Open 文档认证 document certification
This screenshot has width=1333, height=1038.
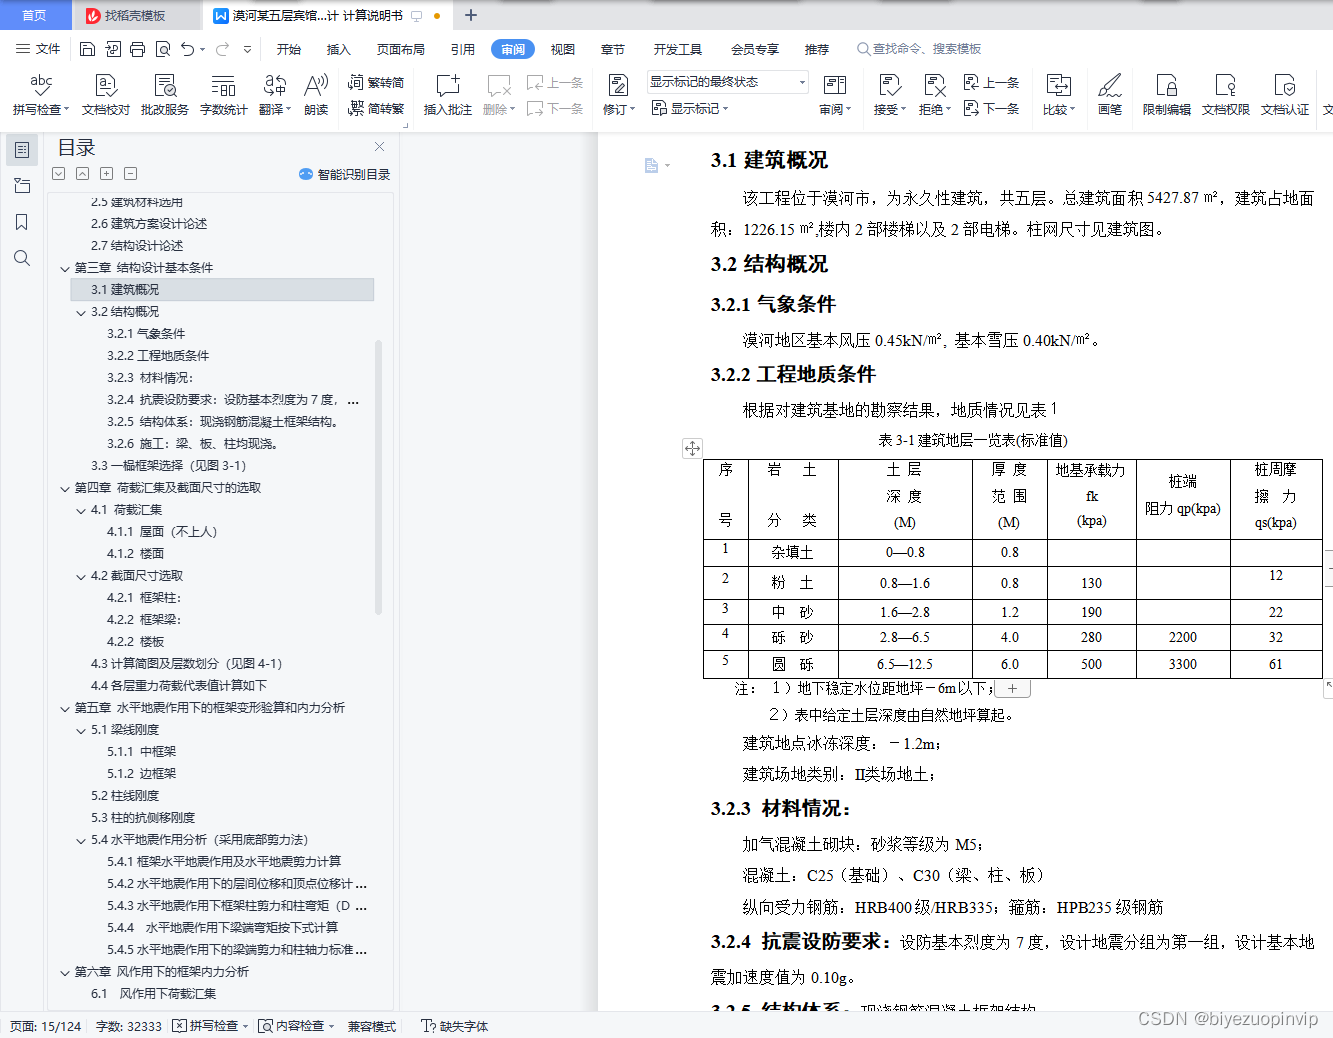(1285, 95)
